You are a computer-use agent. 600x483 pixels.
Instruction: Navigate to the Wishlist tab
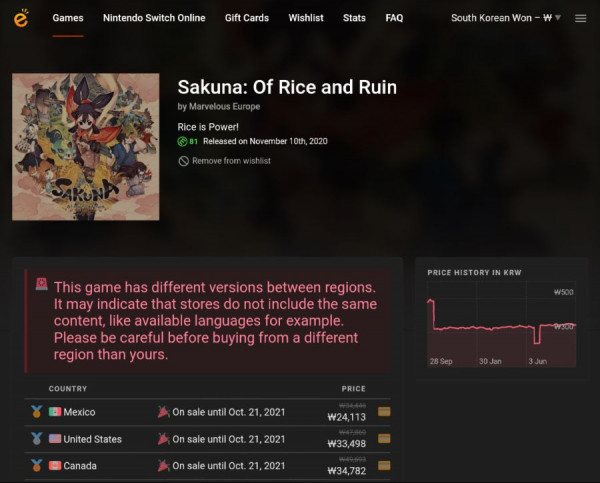pos(306,18)
